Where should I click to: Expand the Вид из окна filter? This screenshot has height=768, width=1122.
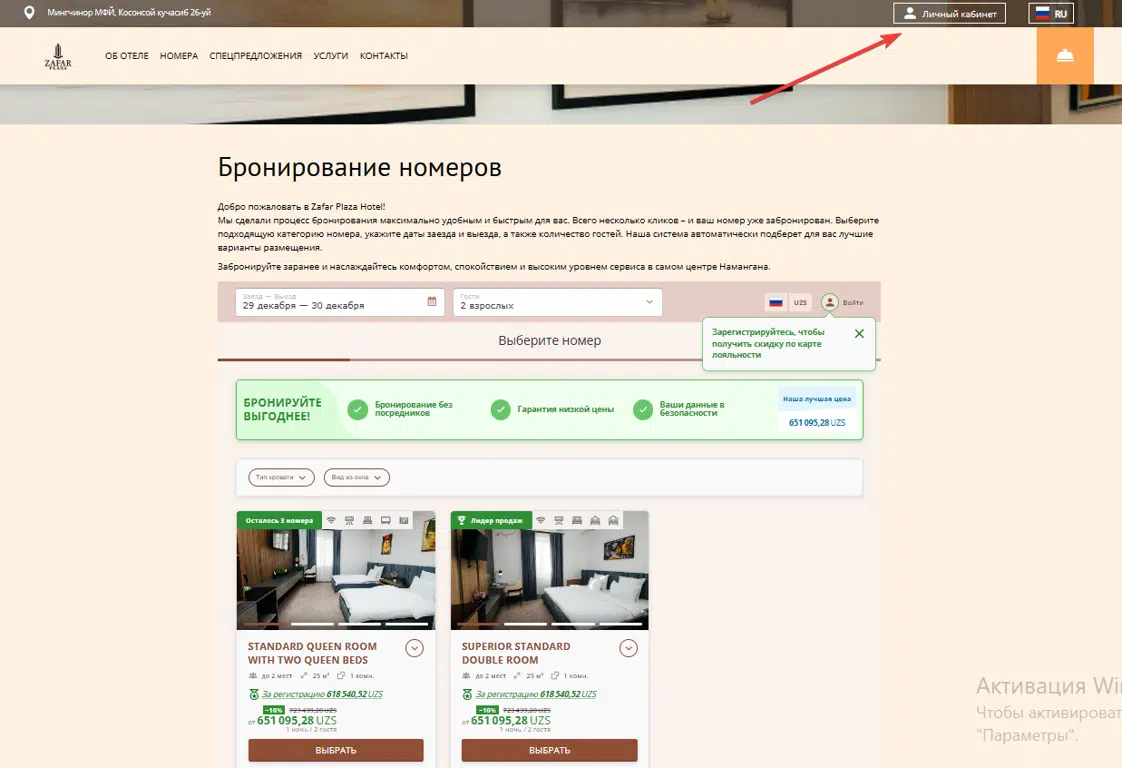pos(356,478)
